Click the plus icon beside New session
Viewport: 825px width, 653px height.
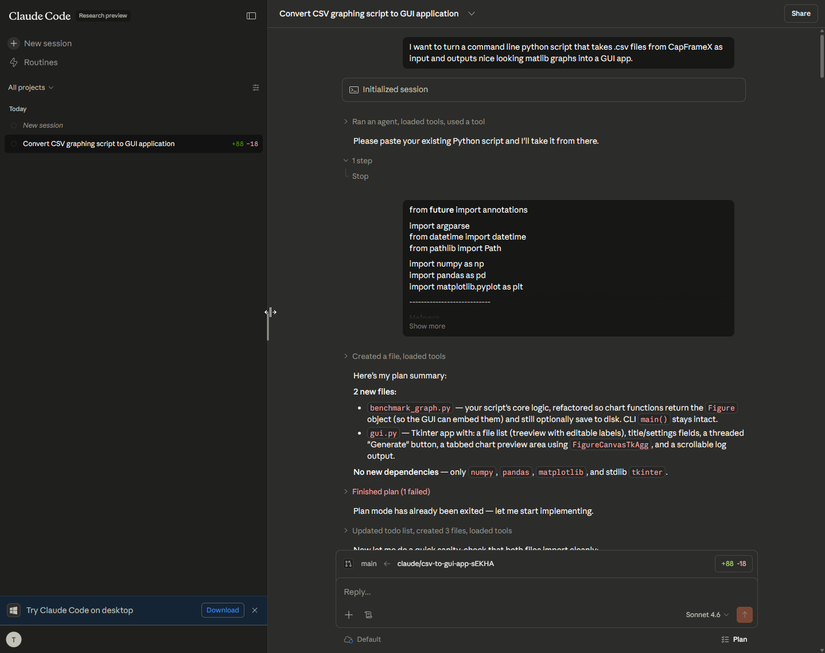(14, 44)
